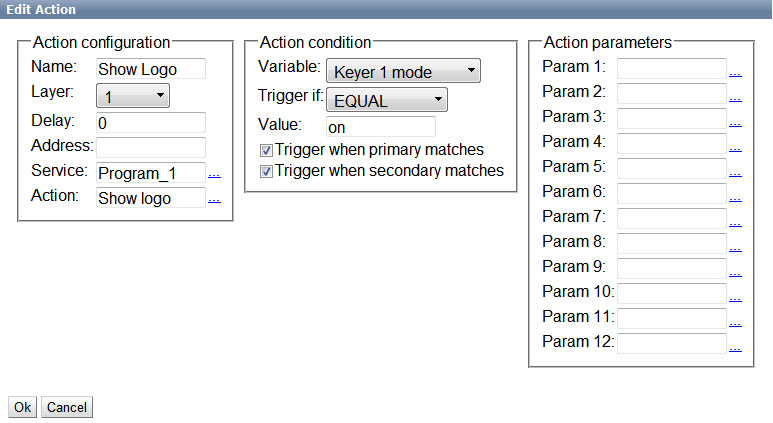Click the ellipsis link beside Param 10
This screenshot has width=773, height=423.
(x=735, y=298)
